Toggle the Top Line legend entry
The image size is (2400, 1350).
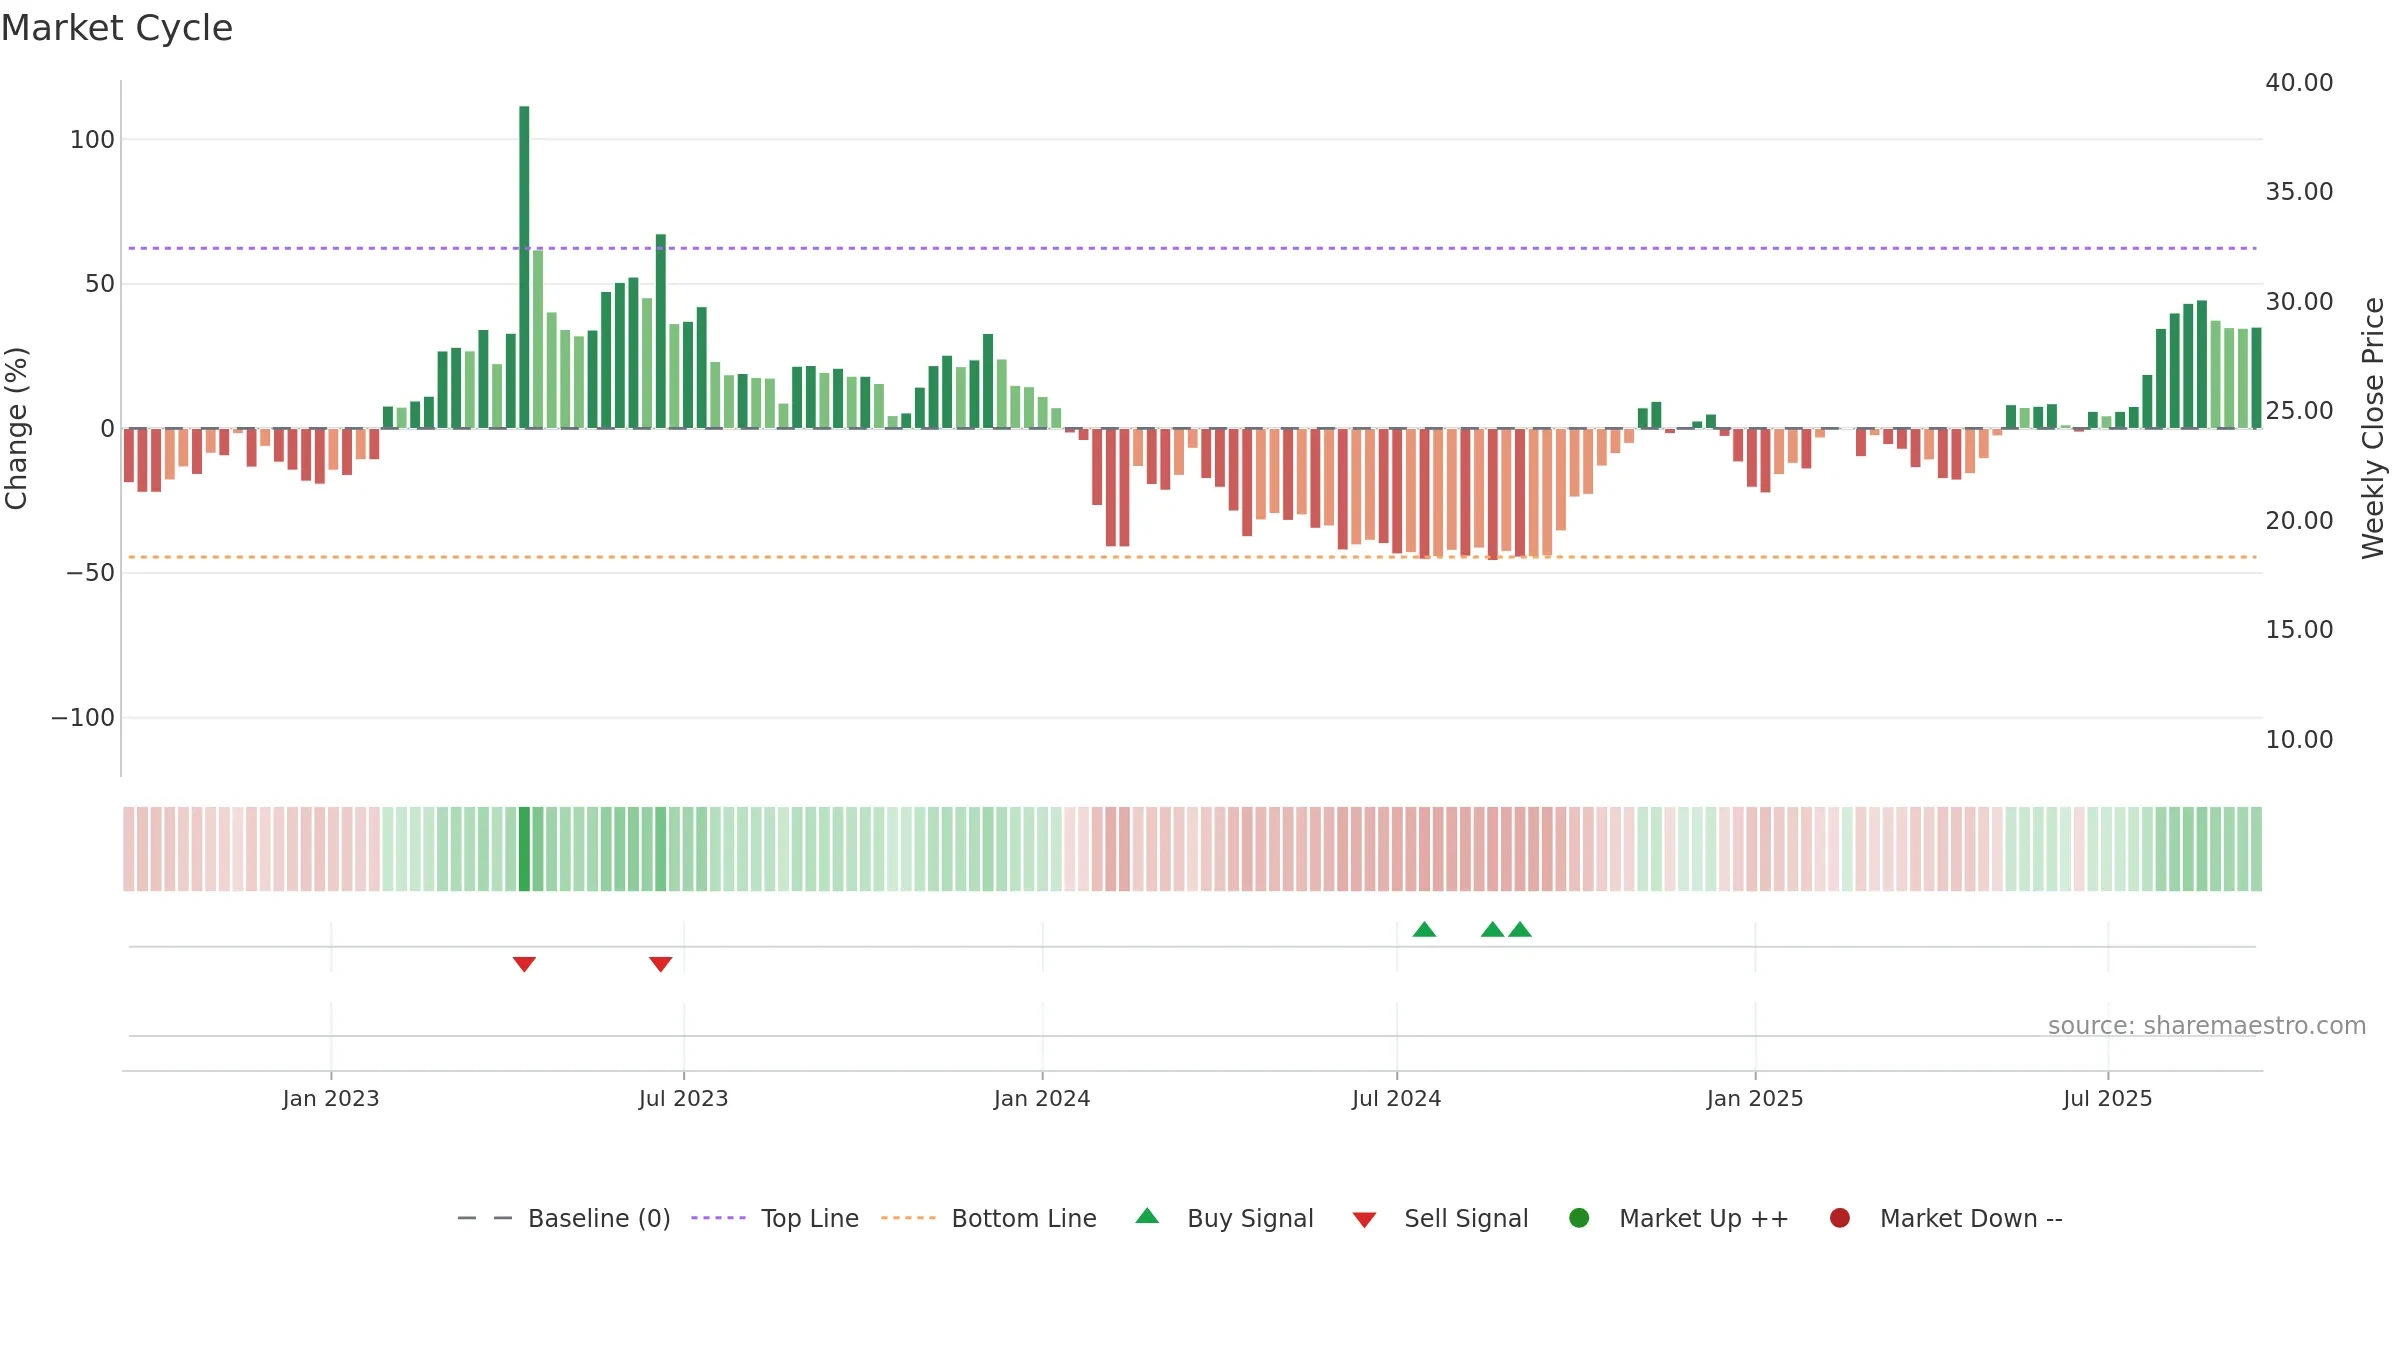775,1218
